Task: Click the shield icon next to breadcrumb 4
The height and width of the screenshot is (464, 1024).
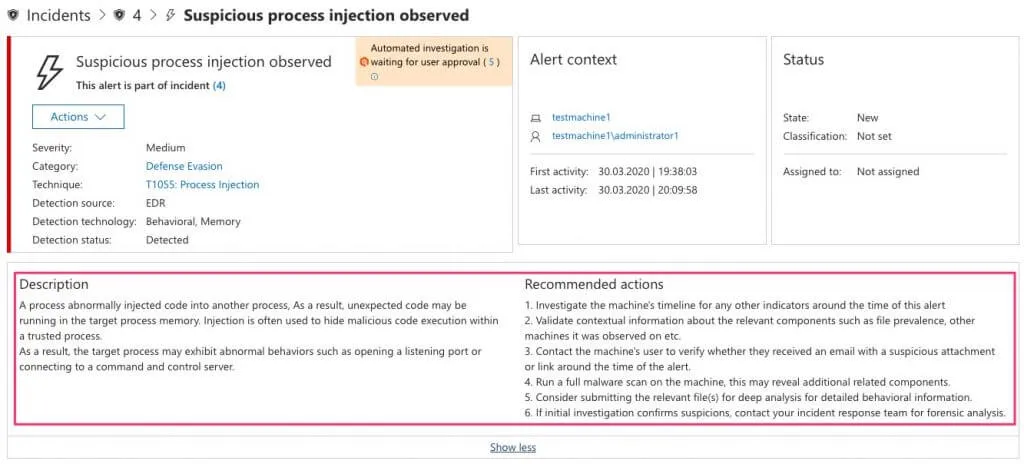Action: click(x=119, y=16)
